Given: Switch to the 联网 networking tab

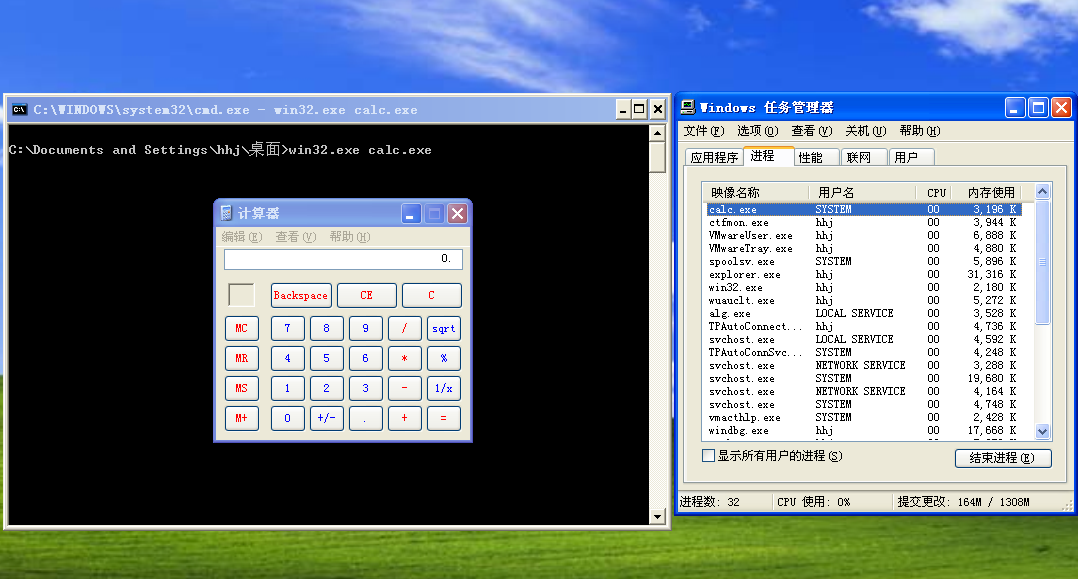Looking at the screenshot, I should pos(864,157).
